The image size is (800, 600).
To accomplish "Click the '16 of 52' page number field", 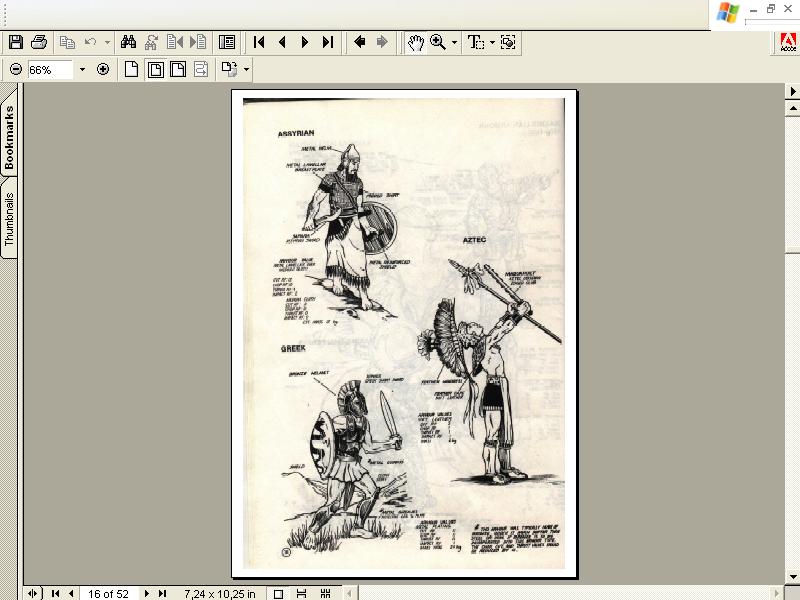I will (x=108, y=594).
